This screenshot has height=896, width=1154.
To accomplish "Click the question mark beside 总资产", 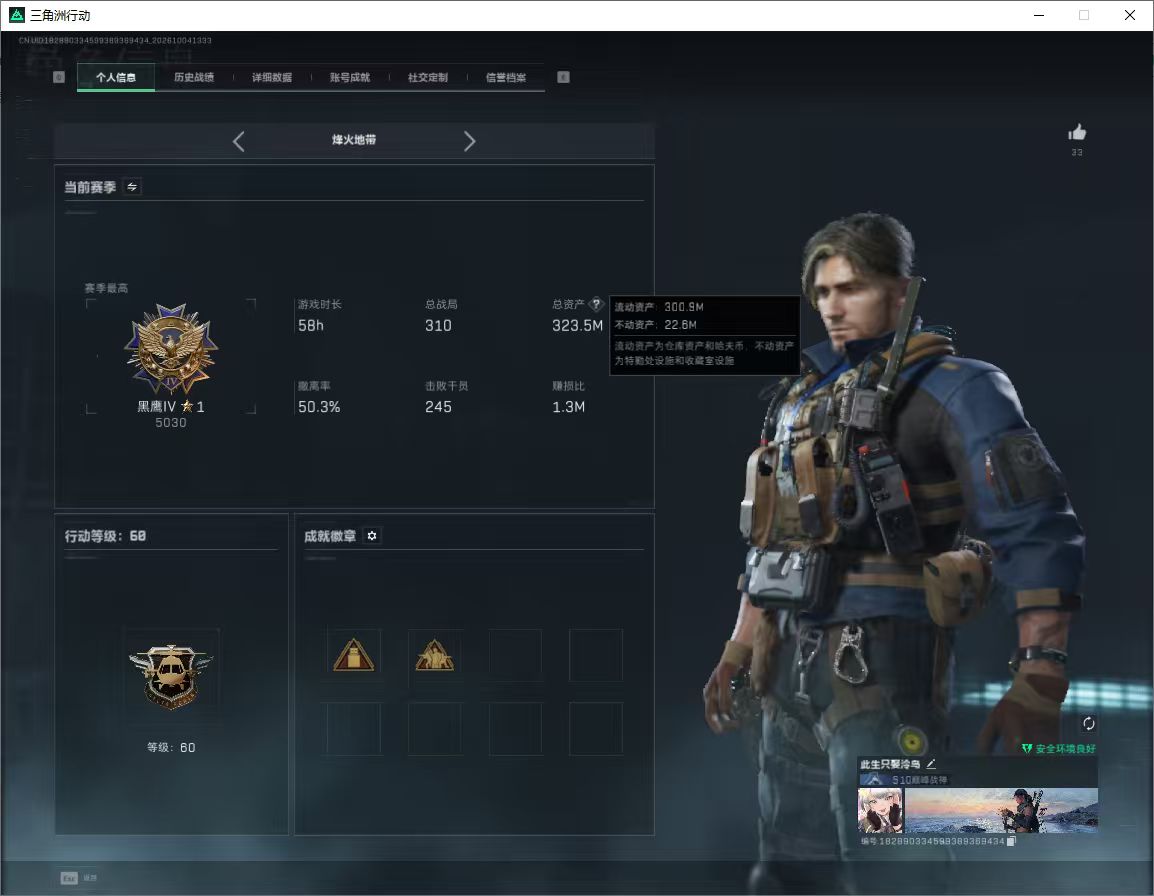I will 596,304.
